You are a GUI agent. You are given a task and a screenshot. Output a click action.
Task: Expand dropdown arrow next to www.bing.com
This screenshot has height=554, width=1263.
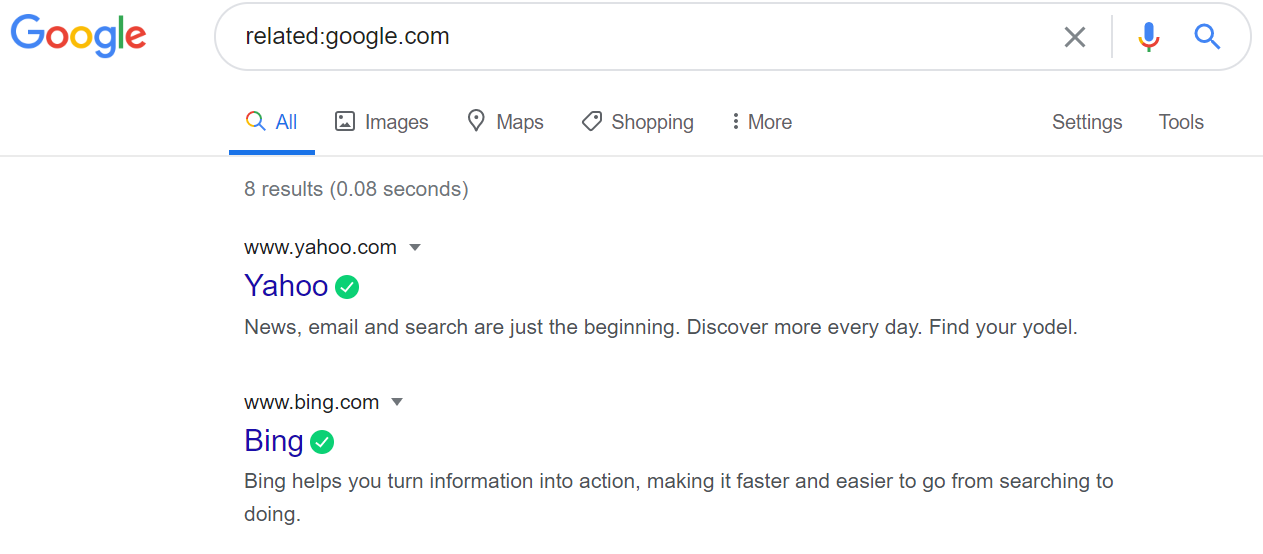pyautogui.click(x=397, y=403)
